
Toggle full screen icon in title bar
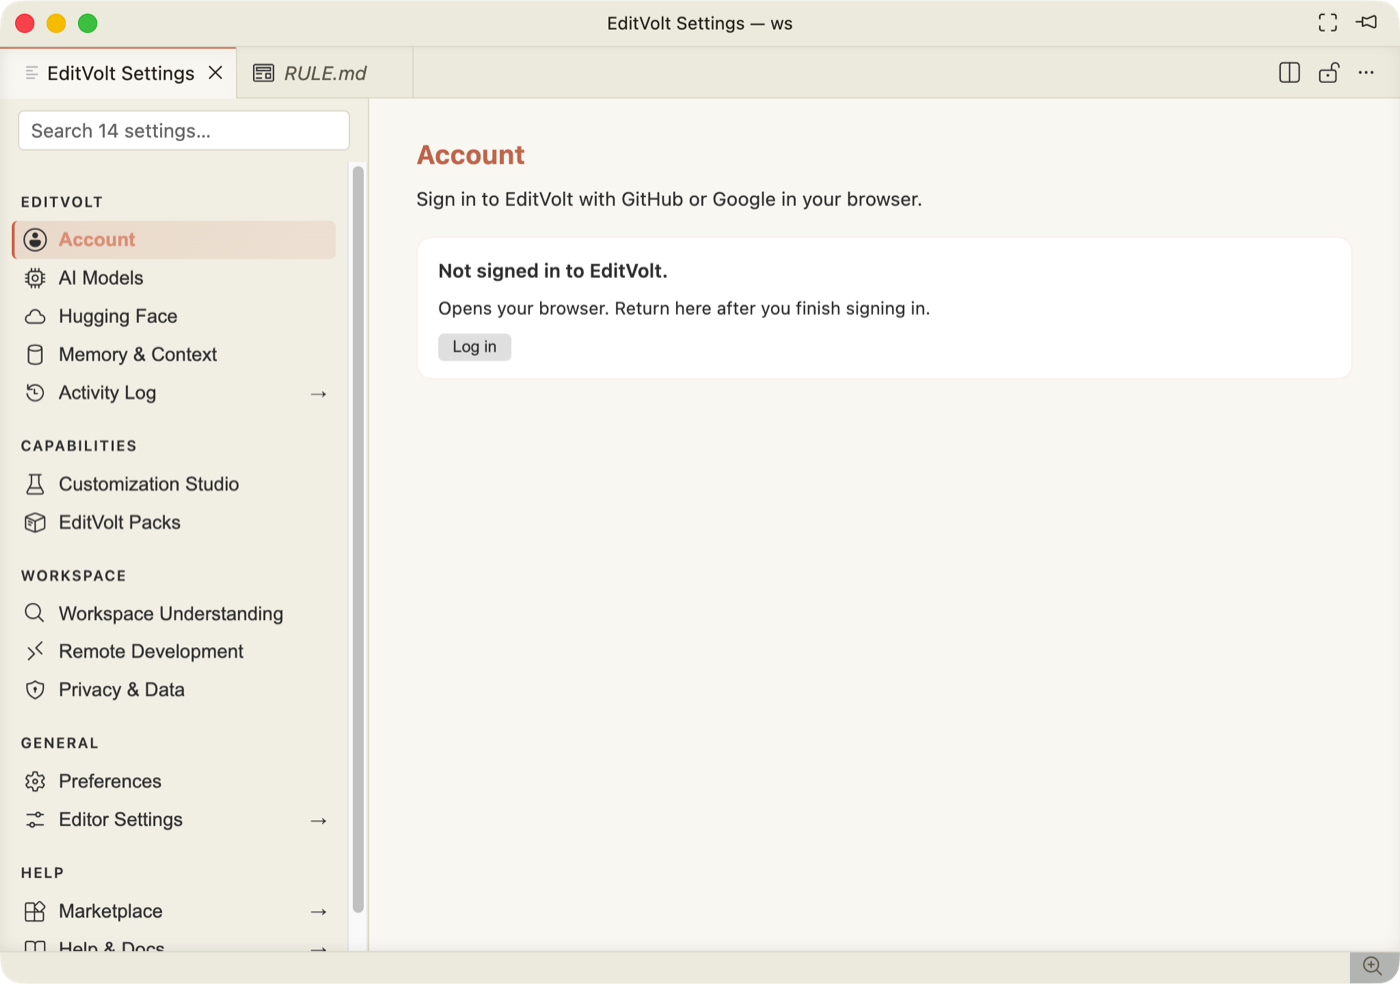(x=1328, y=23)
